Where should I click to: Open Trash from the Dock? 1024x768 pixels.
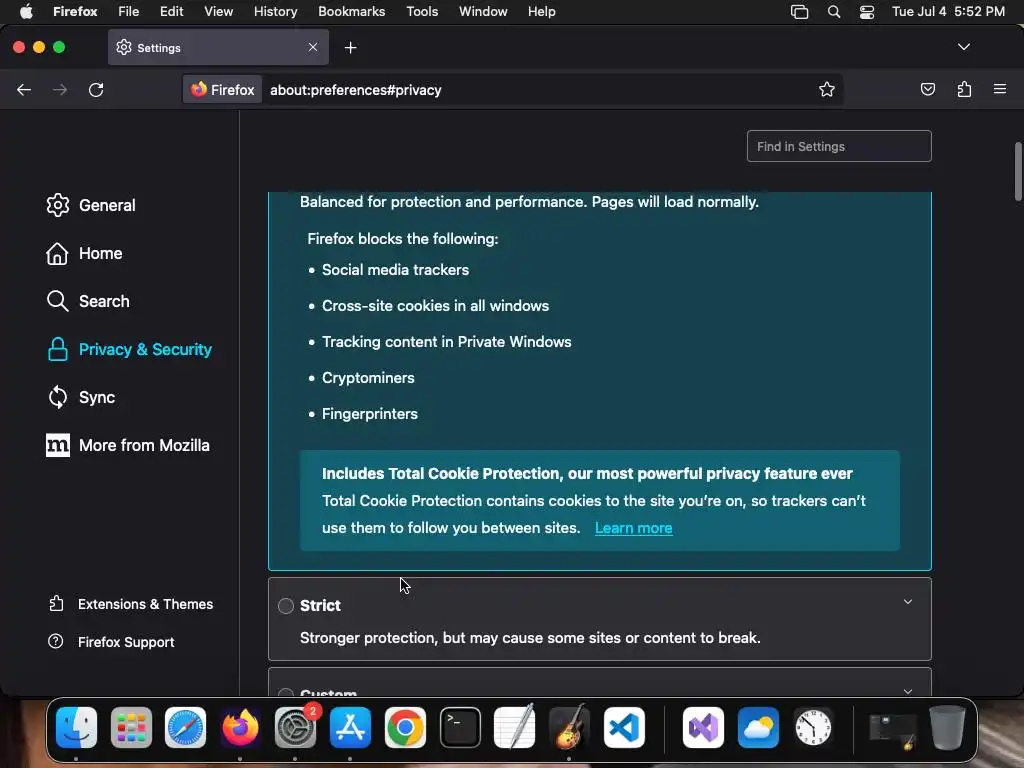tap(948, 727)
